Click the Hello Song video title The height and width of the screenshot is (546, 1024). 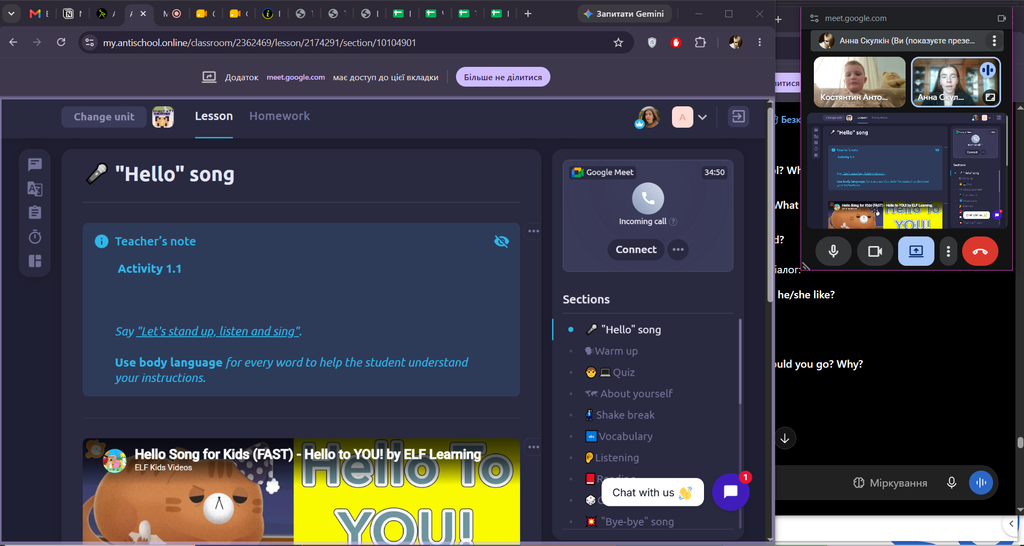(x=308, y=455)
